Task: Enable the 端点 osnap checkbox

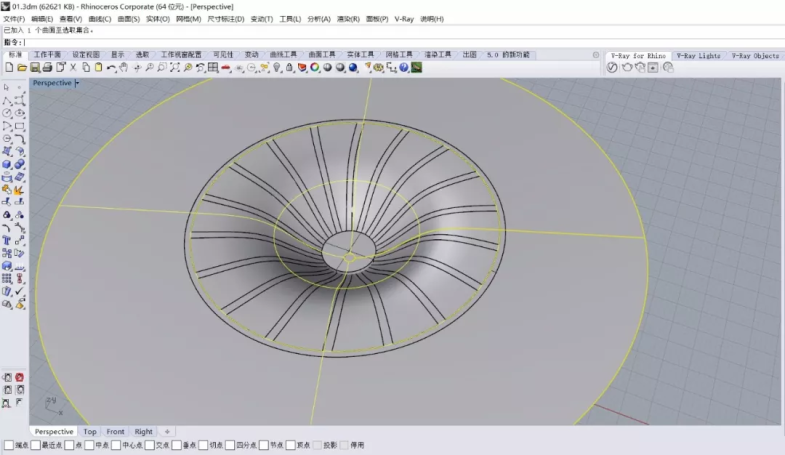Action: [x=9, y=445]
